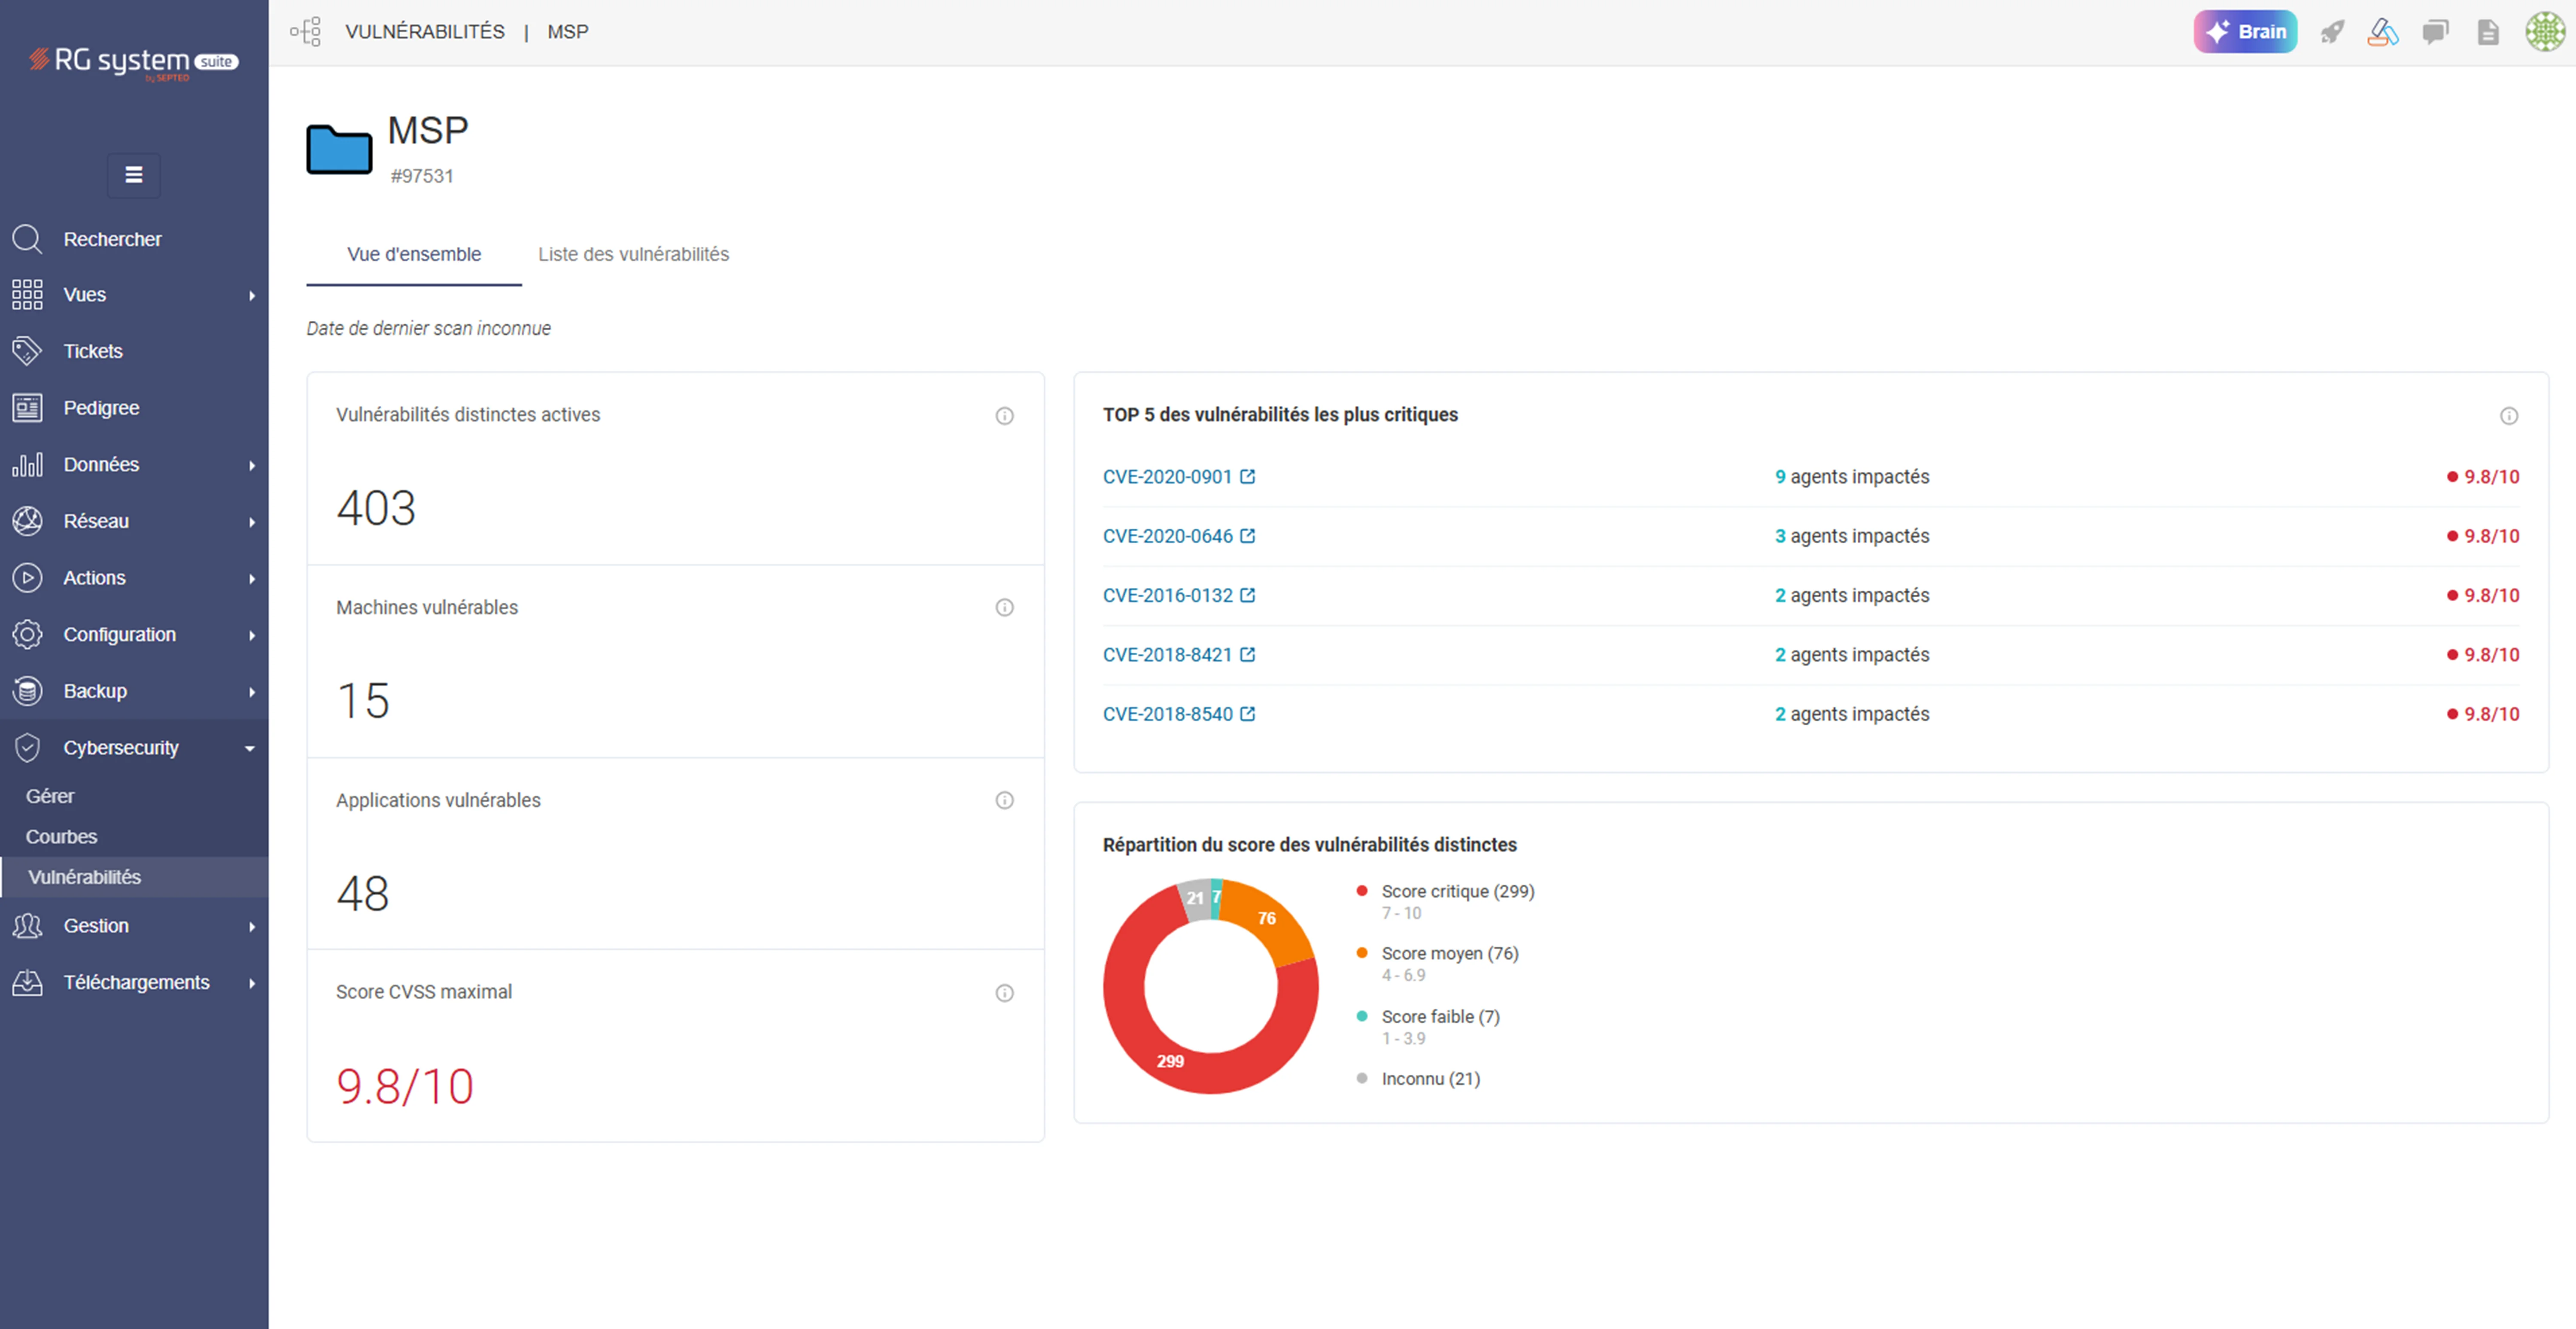This screenshot has height=1329, width=2576.
Task: Expand the Vues submenu arrow
Action: [252, 295]
